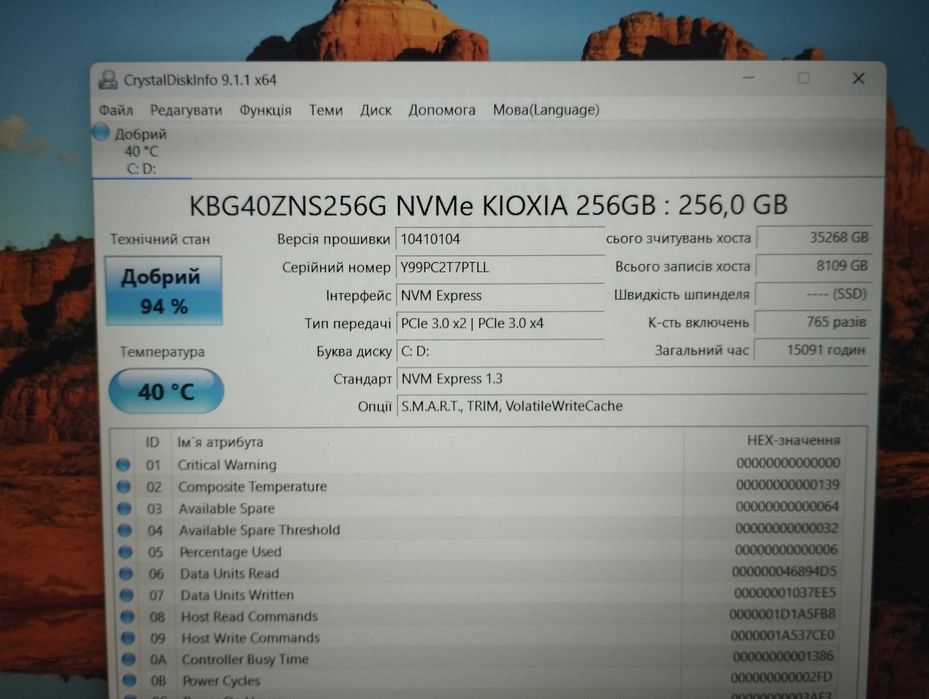929x699 pixels.
Task: Click the 40 °C temperature button
Action: [x=166, y=391]
